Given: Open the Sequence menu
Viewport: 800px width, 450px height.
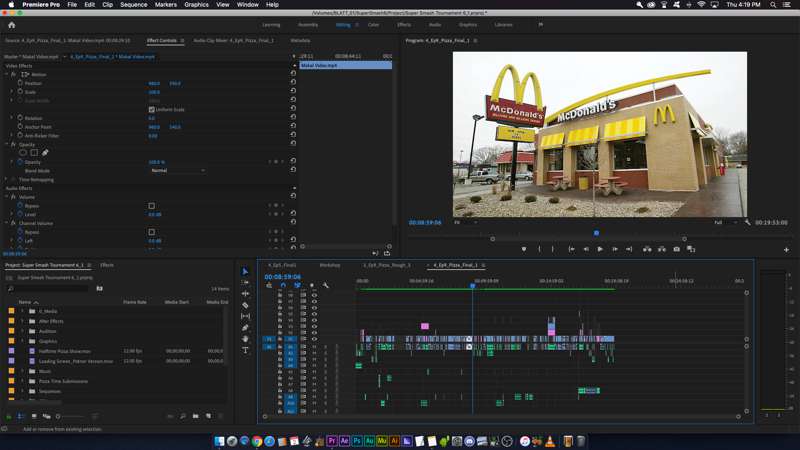Looking at the screenshot, I should (134, 5).
